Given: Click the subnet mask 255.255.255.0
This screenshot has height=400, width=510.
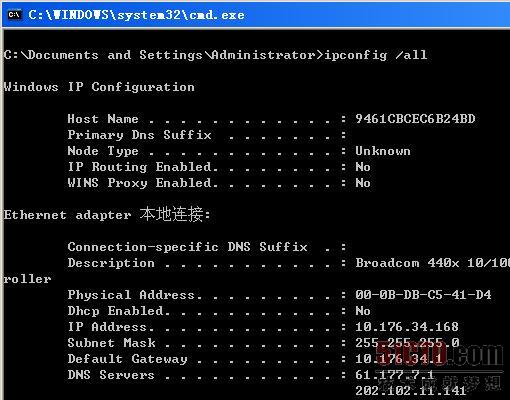Looking at the screenshot, I should (407, 343).
